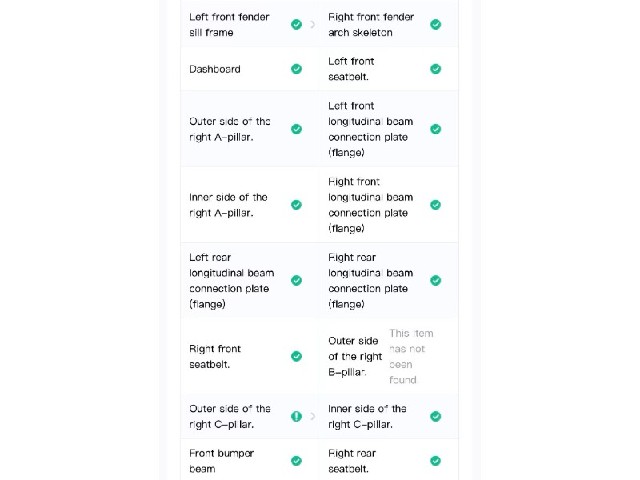Click check icon for inner right C-pillar
The width and height of the screenshot is (640, 480).
click(x=436, y=416)
